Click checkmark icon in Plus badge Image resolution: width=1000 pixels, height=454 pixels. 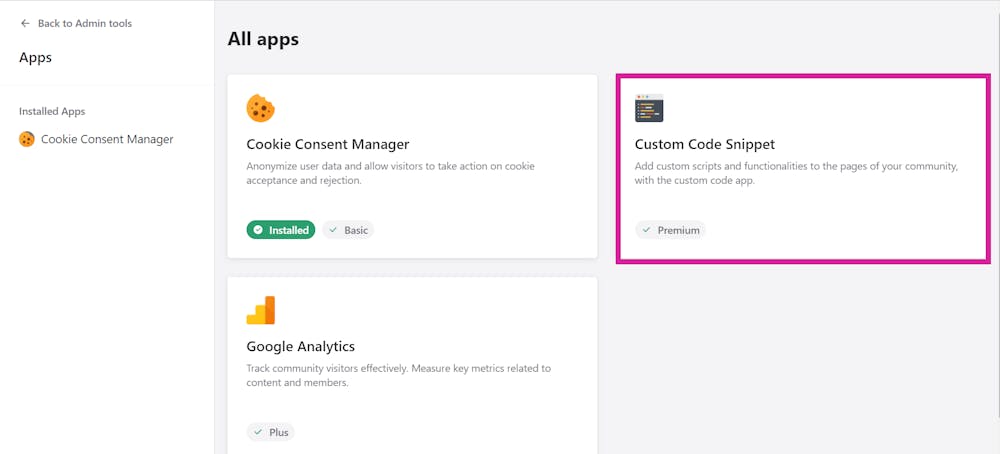point(258,432)
